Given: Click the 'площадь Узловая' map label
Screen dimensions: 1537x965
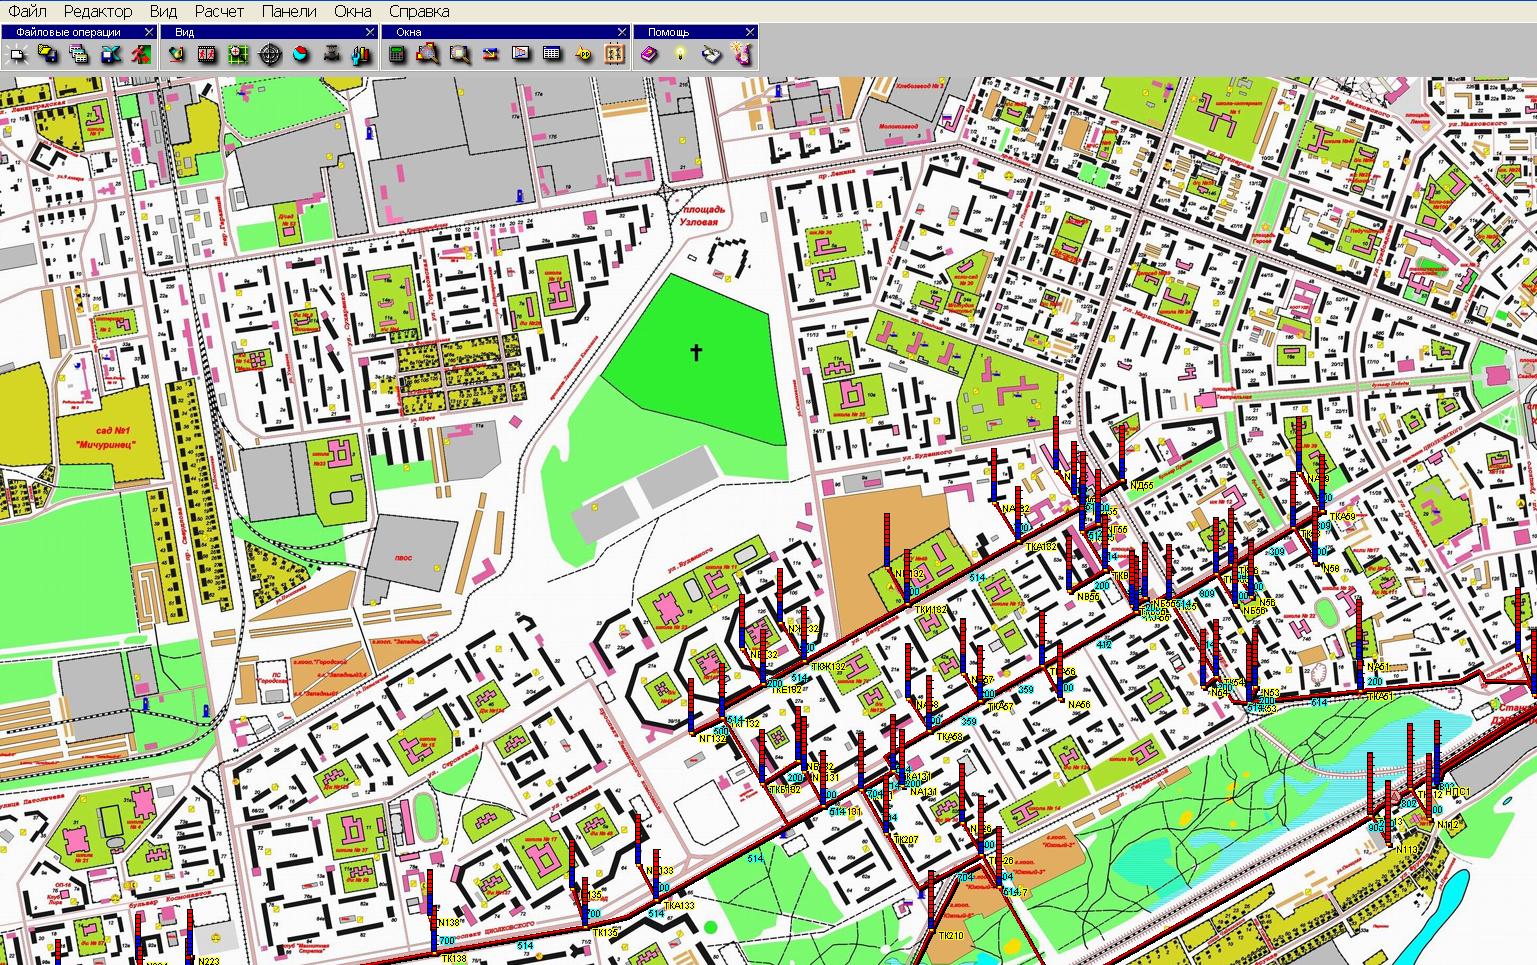Looking at the screenshot, I should coord(702,217).
